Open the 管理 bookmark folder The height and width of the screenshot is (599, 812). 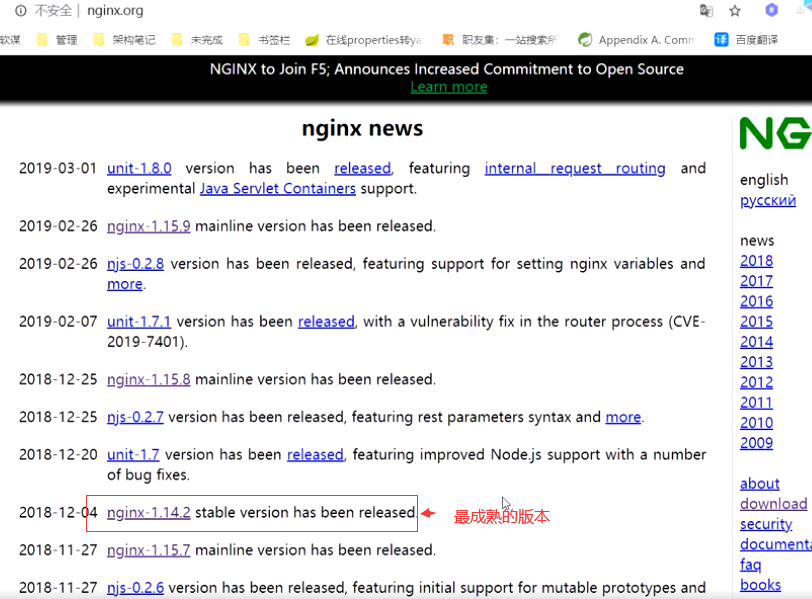point(57,40)
